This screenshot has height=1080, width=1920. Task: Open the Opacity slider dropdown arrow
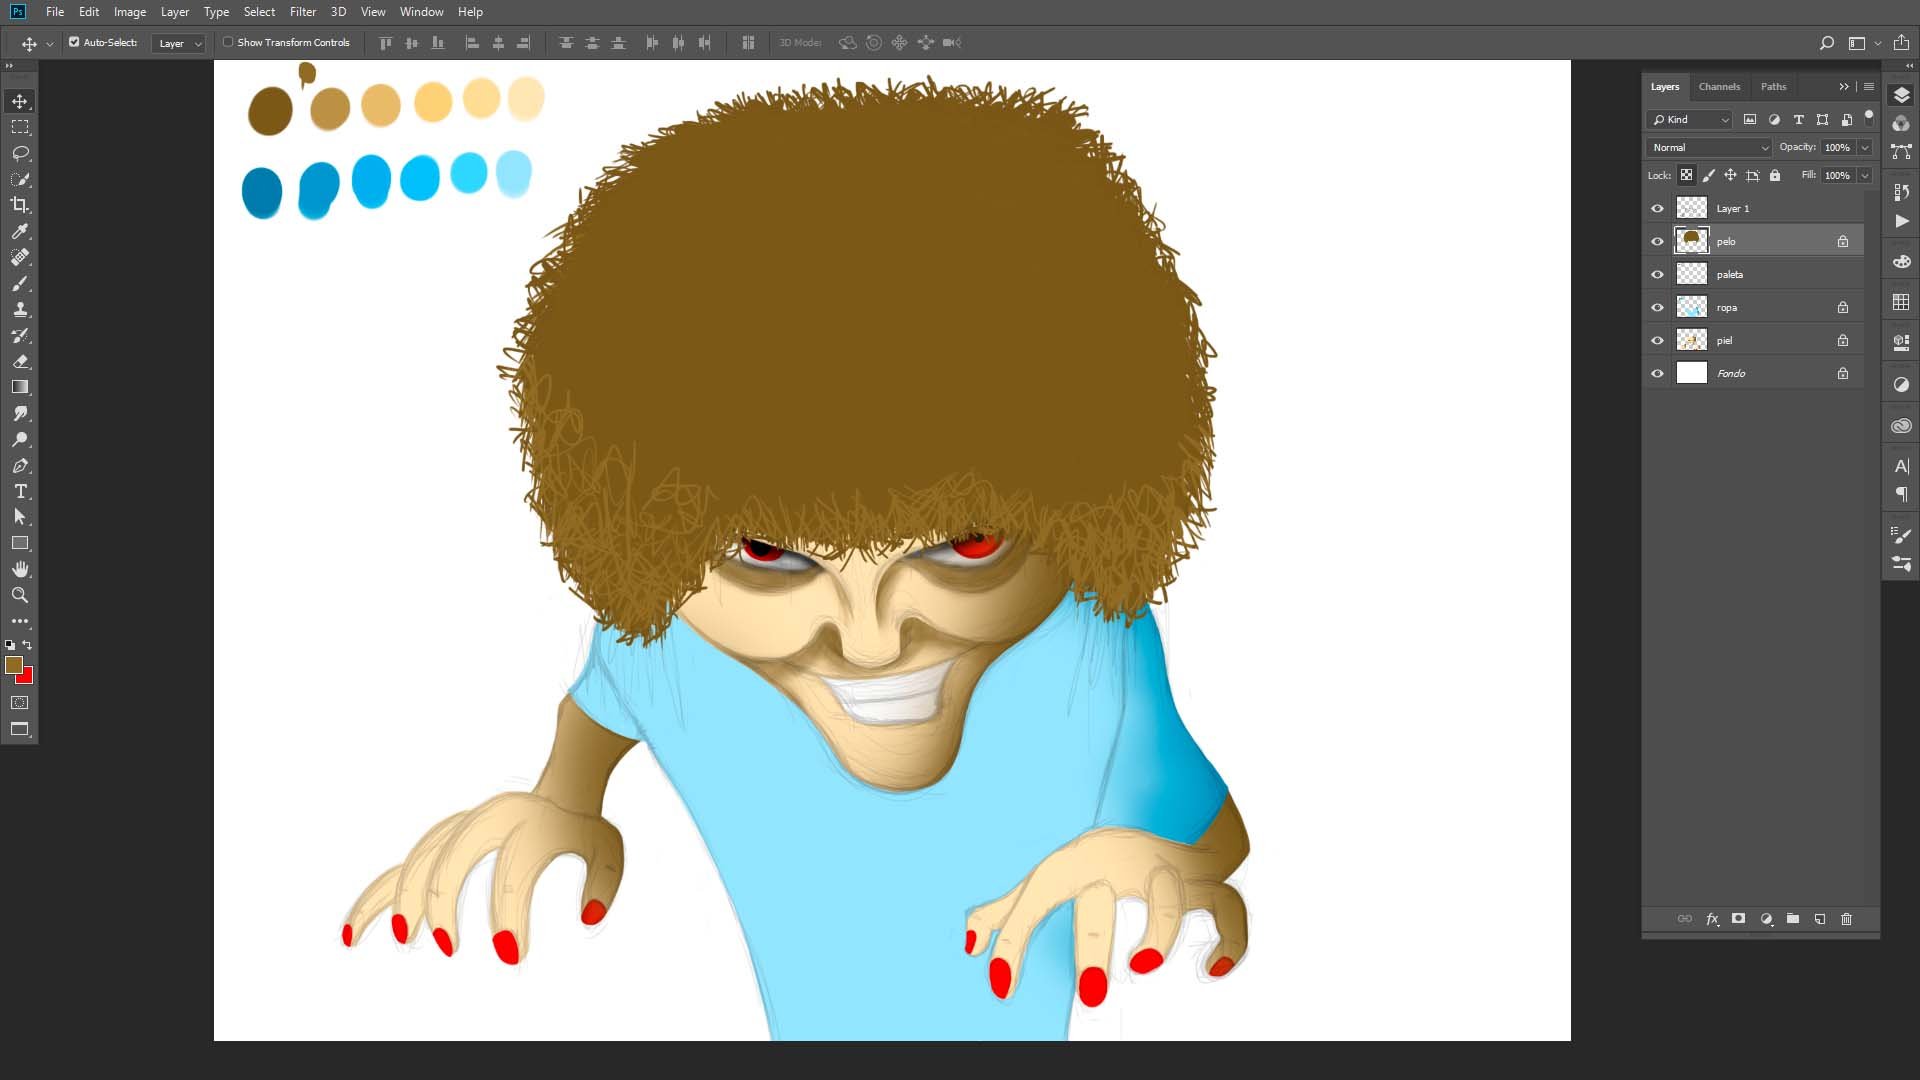click(x=1865, y=147)
